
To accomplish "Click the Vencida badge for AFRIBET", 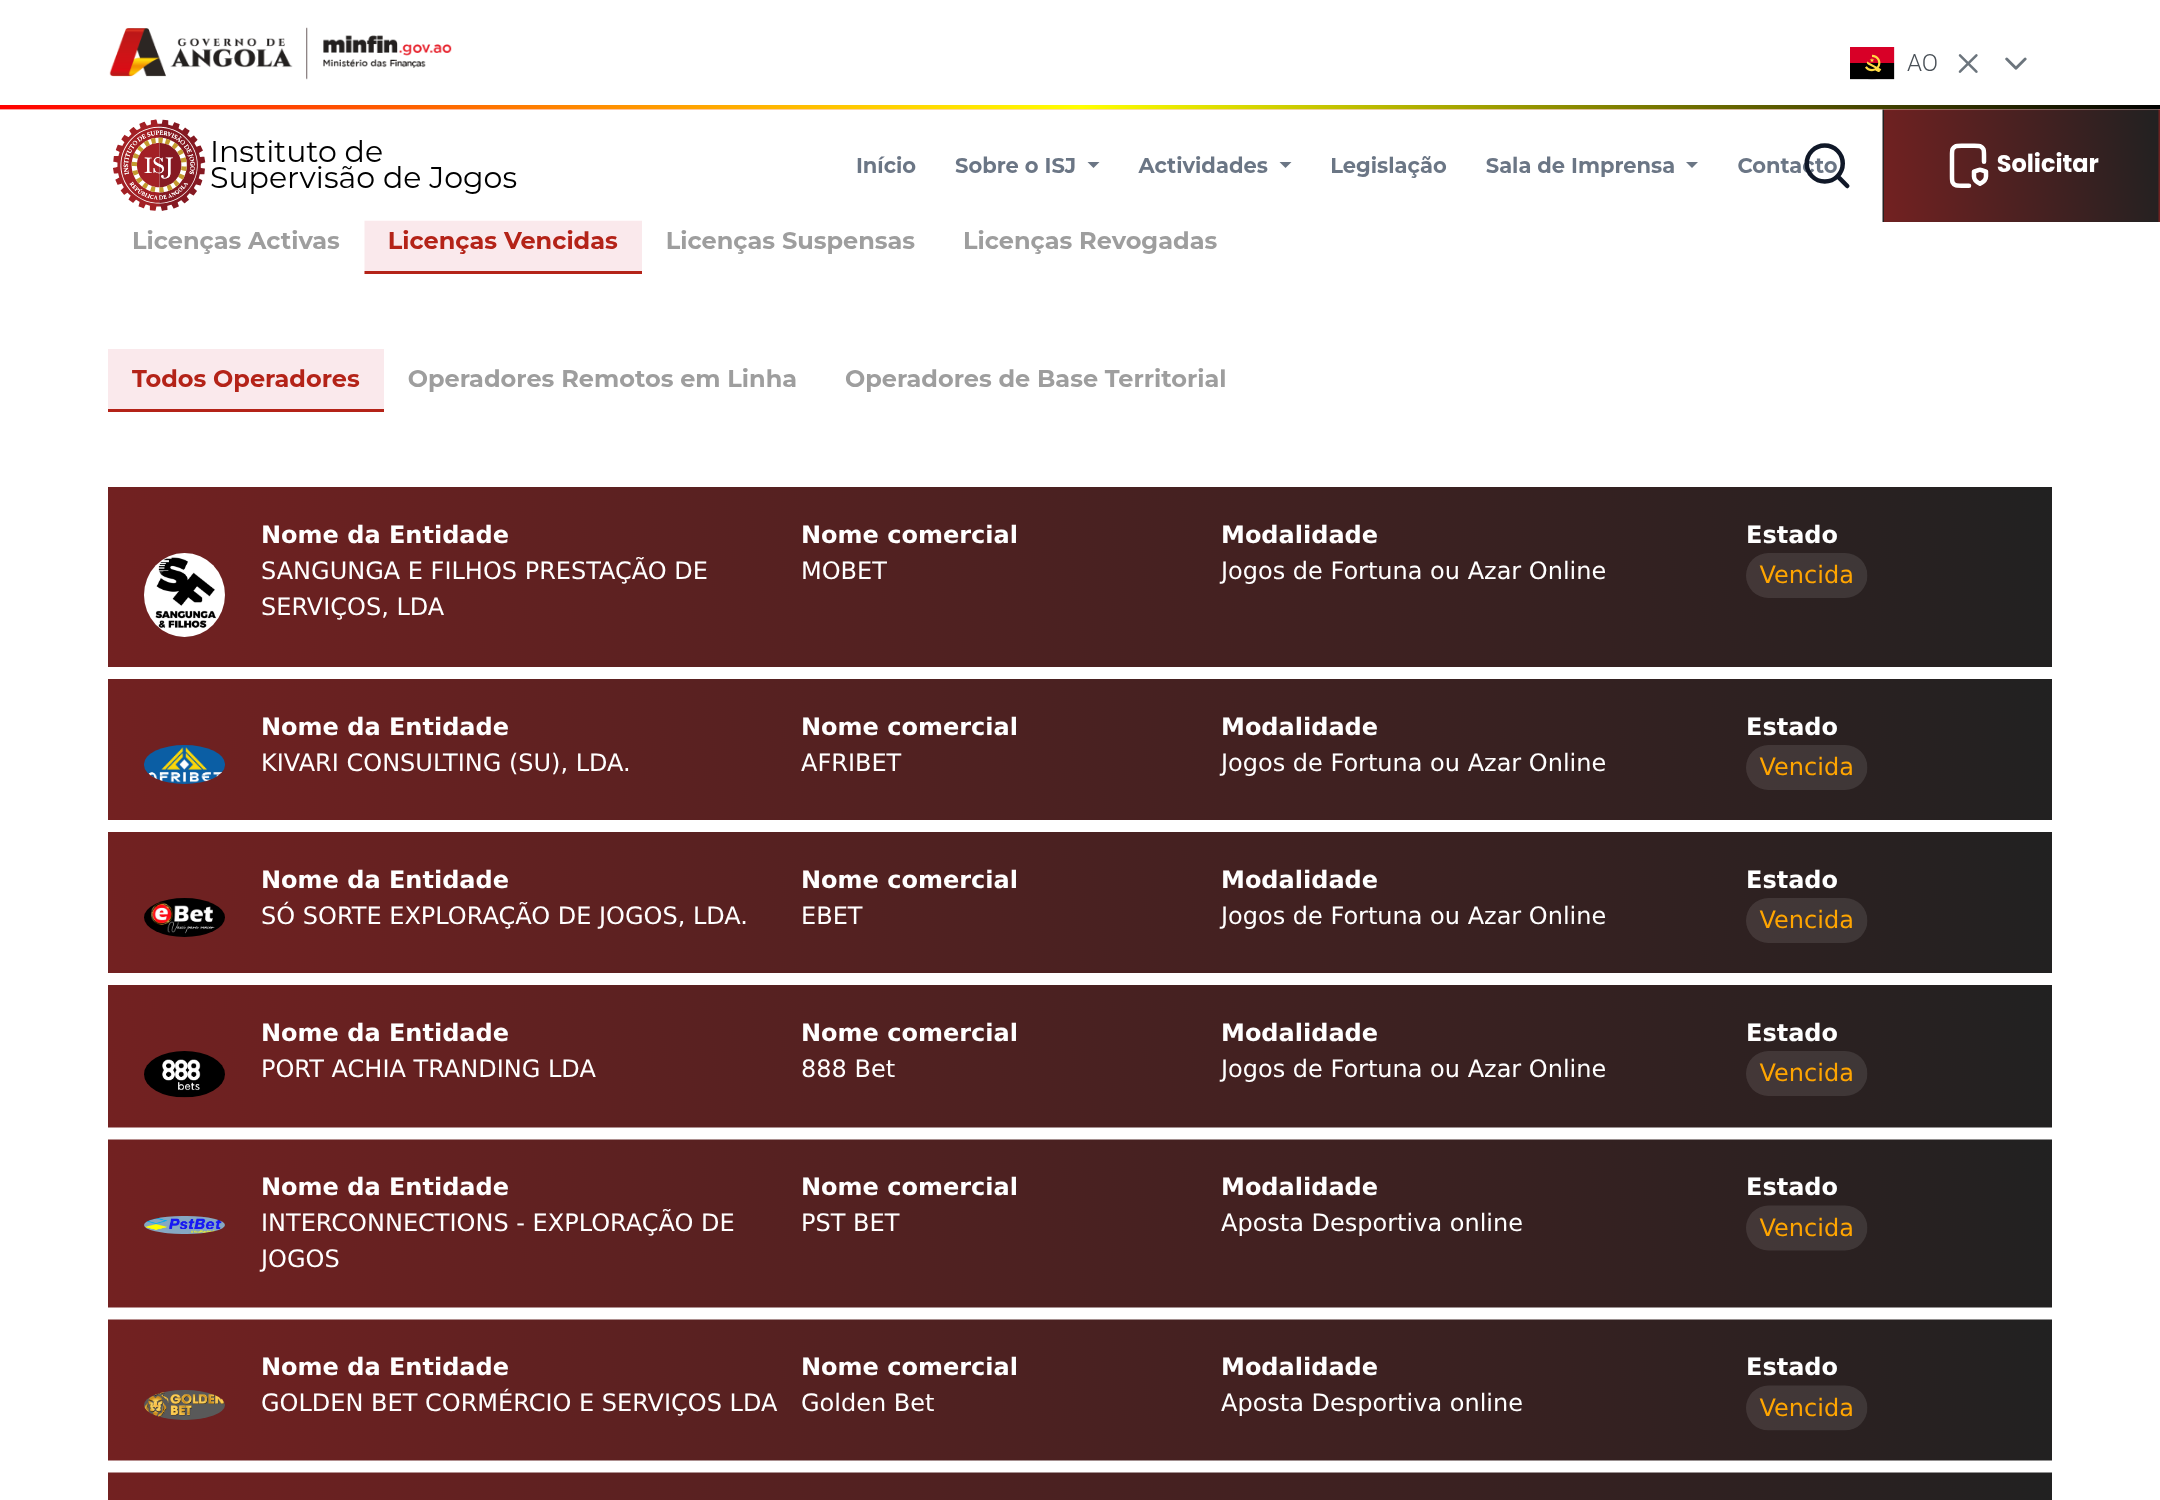I will 1806,767.
